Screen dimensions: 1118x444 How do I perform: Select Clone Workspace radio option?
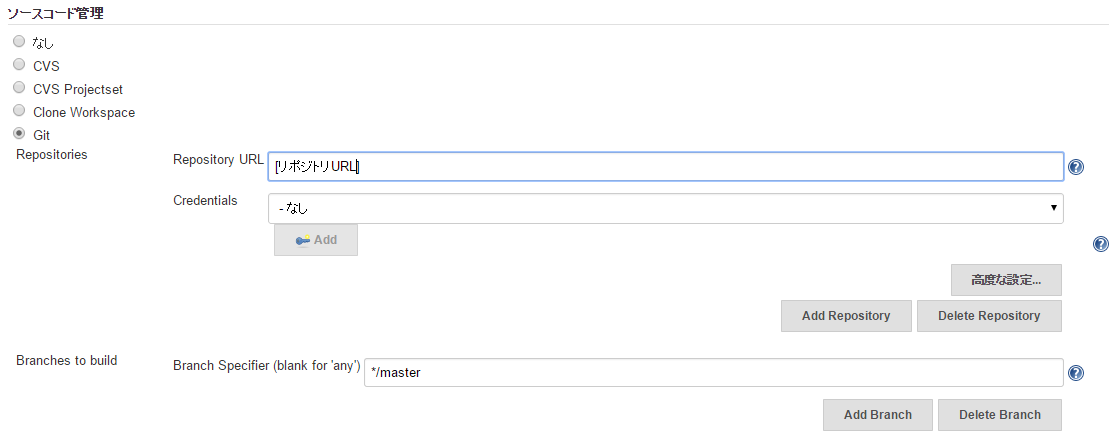[19, 111]
